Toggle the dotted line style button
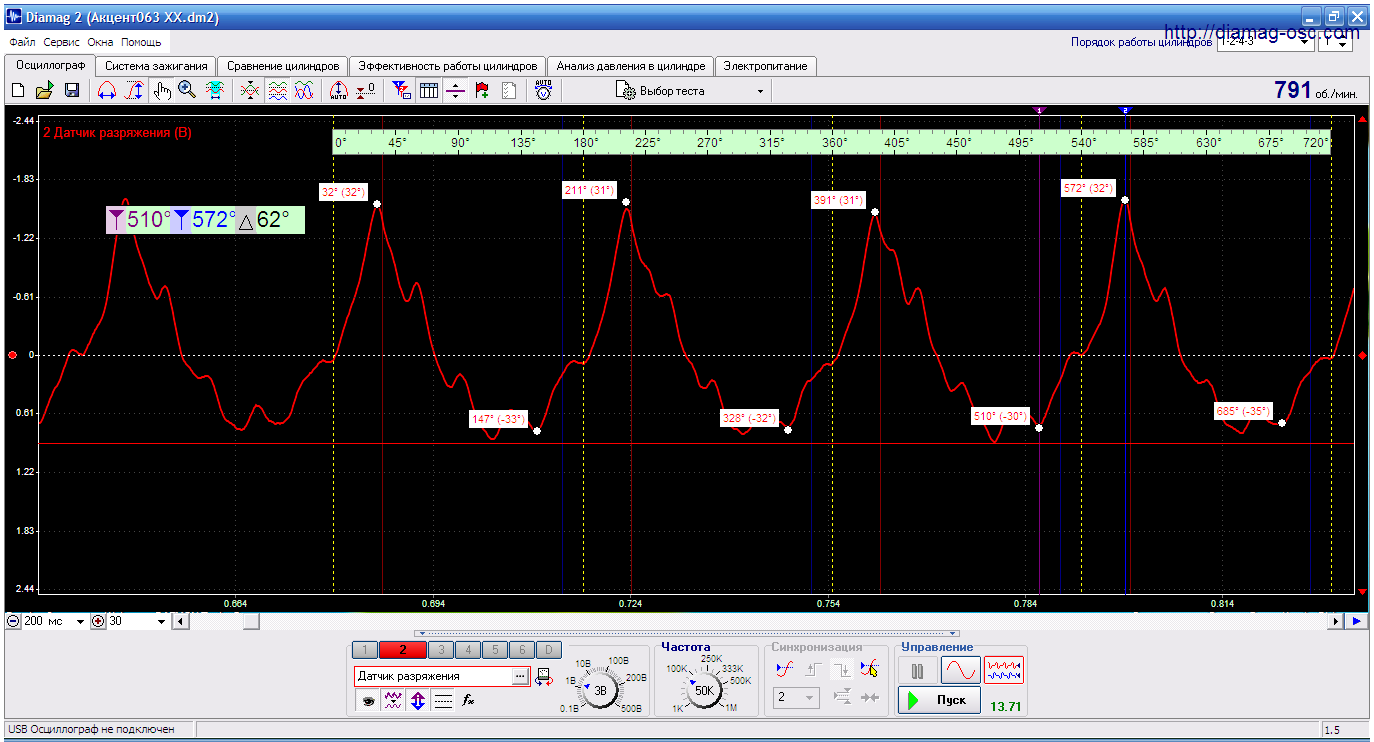 coord(443,701)
